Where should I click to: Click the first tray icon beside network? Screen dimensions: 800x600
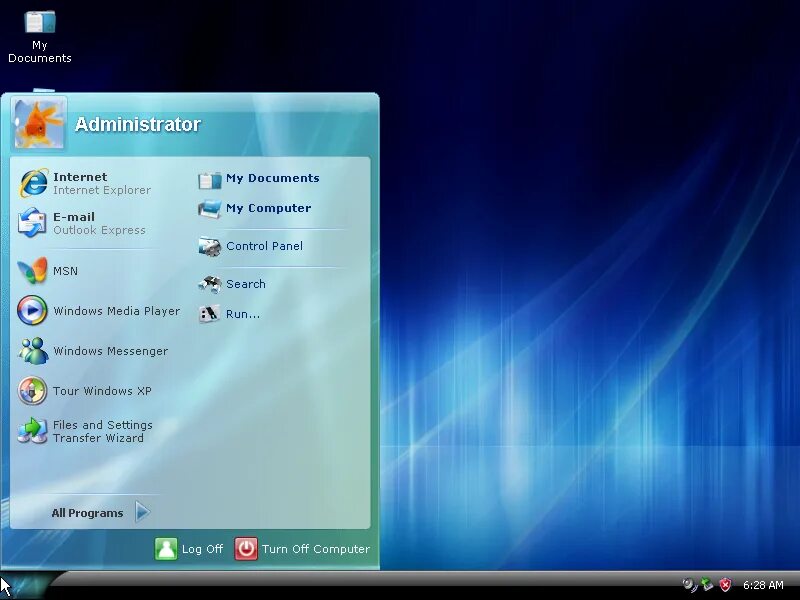point(690,585)
